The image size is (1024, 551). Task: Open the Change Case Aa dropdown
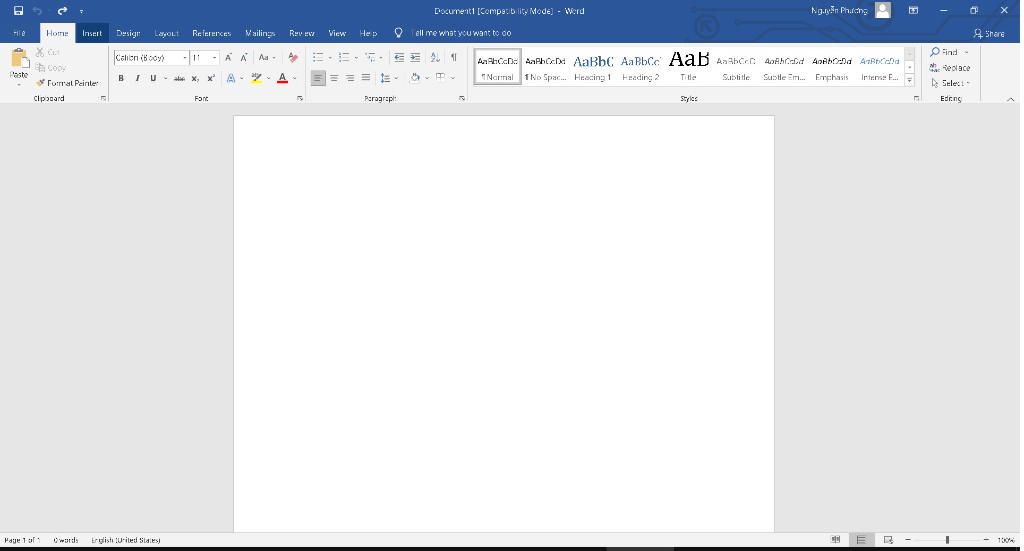(266, 57)
